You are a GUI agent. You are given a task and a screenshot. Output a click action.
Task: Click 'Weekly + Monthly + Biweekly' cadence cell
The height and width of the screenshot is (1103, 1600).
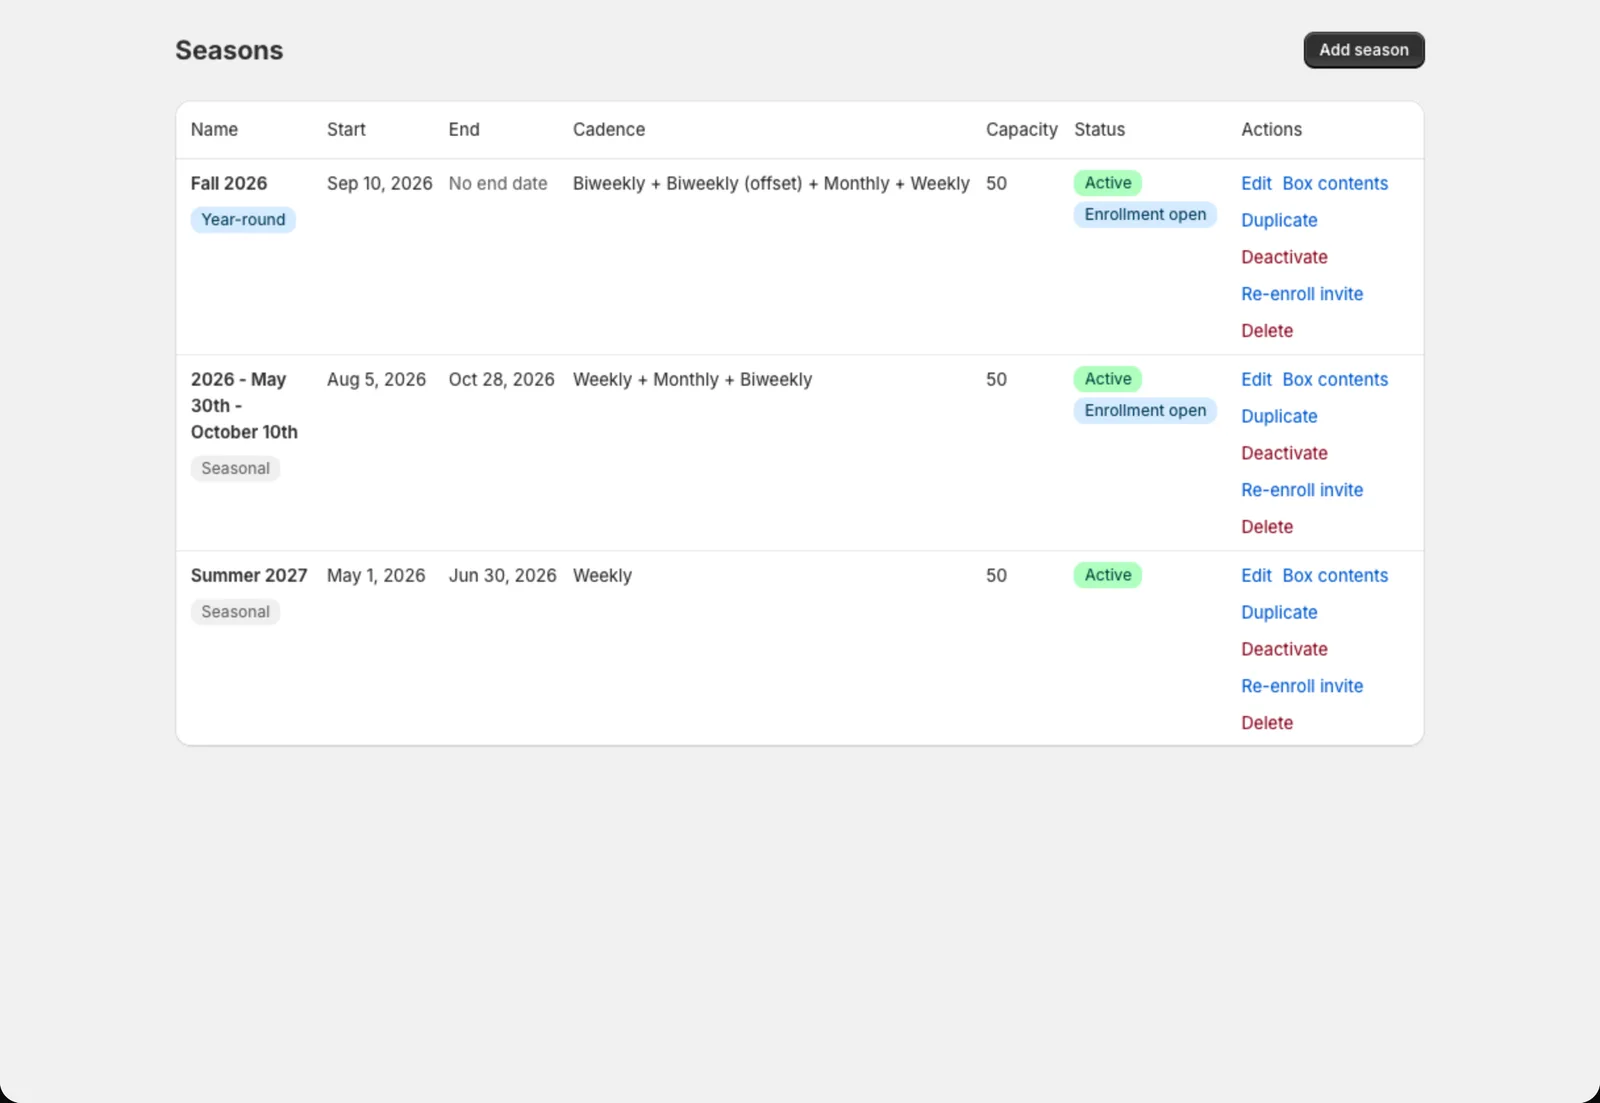pyautogui.click(x=692, y=379)
